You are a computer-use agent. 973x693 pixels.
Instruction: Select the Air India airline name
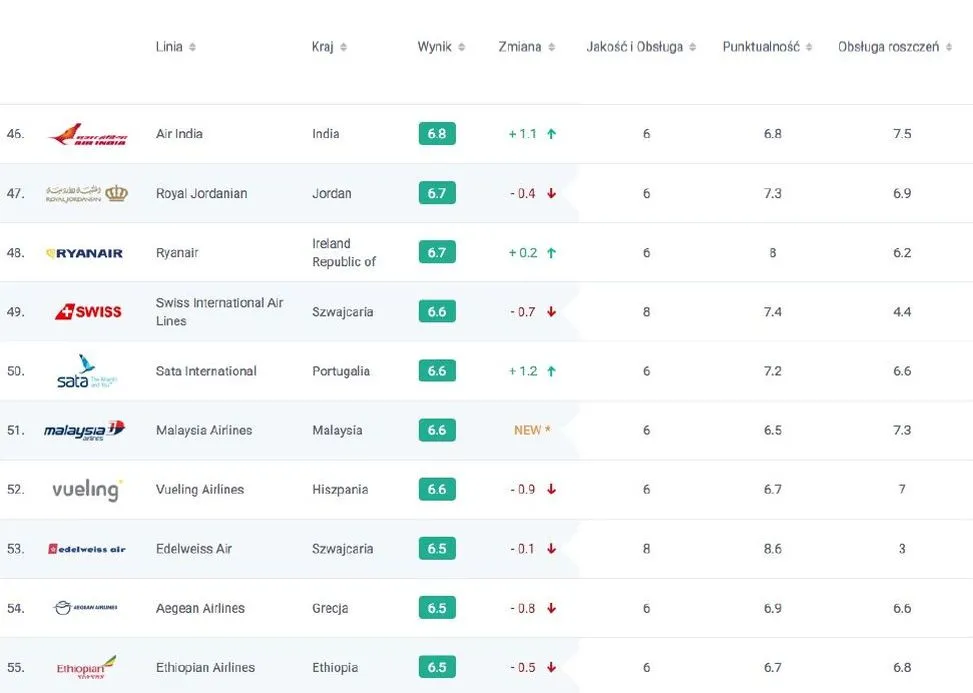point(179,134)
